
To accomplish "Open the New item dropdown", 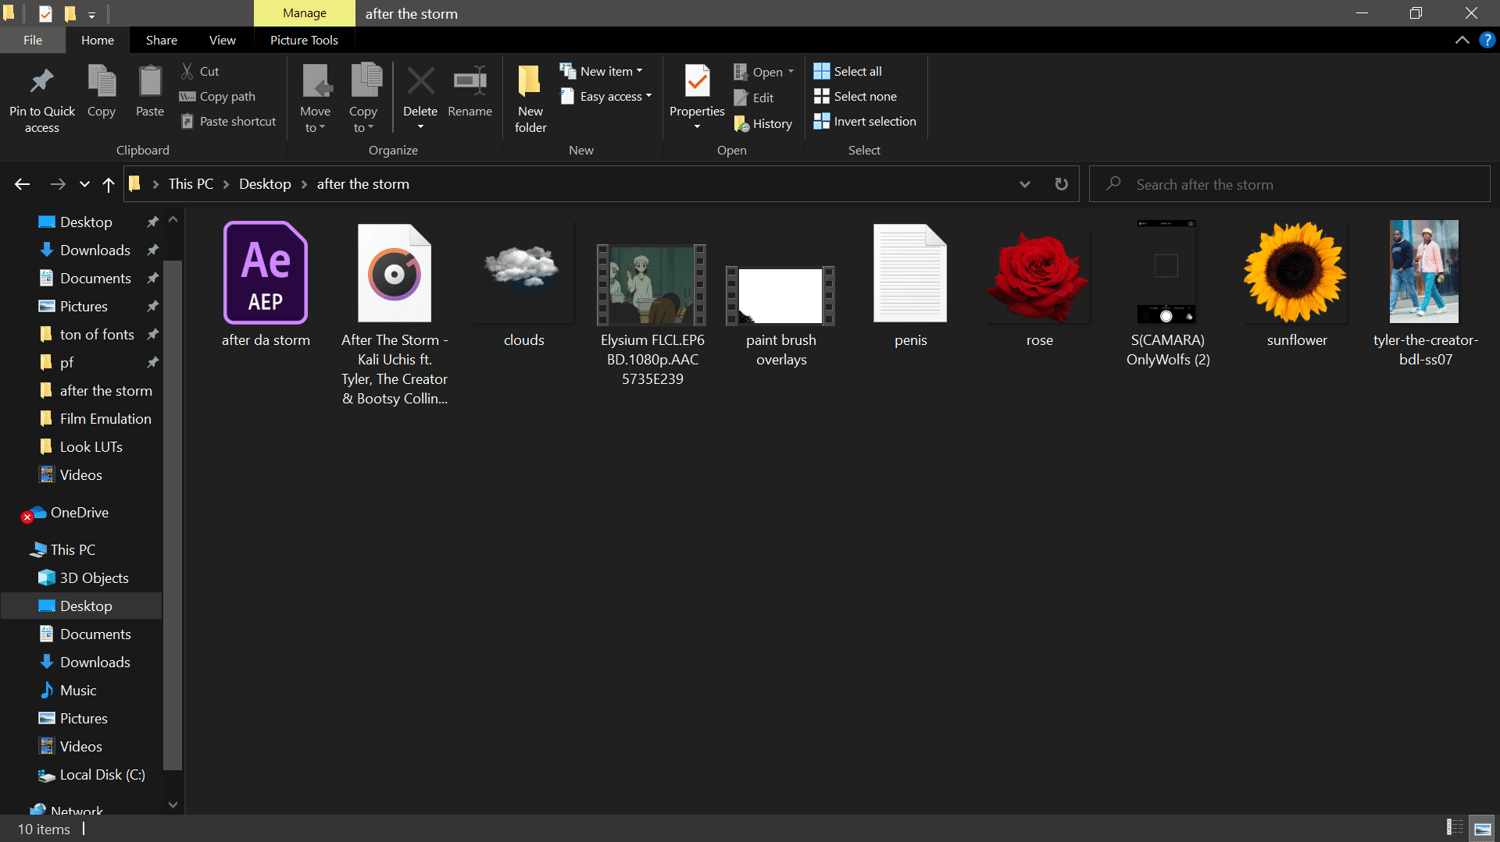I will tap(602, 72).
